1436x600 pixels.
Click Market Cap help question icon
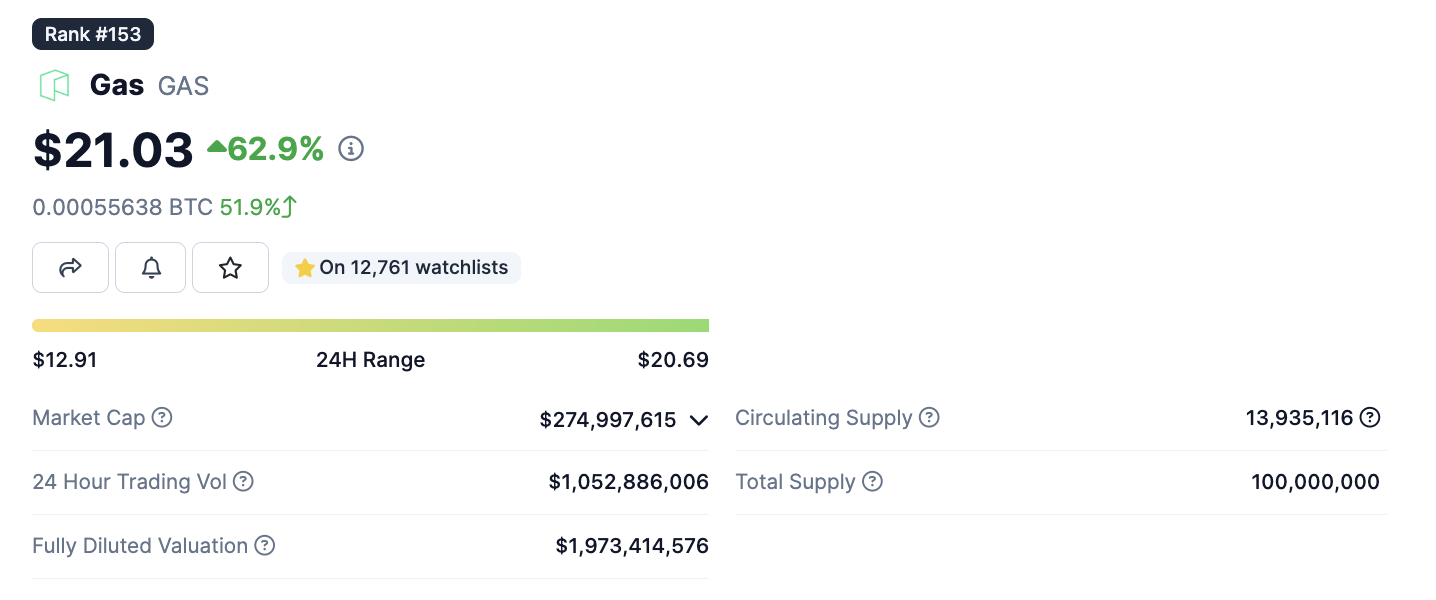click(x=162, y=417)
